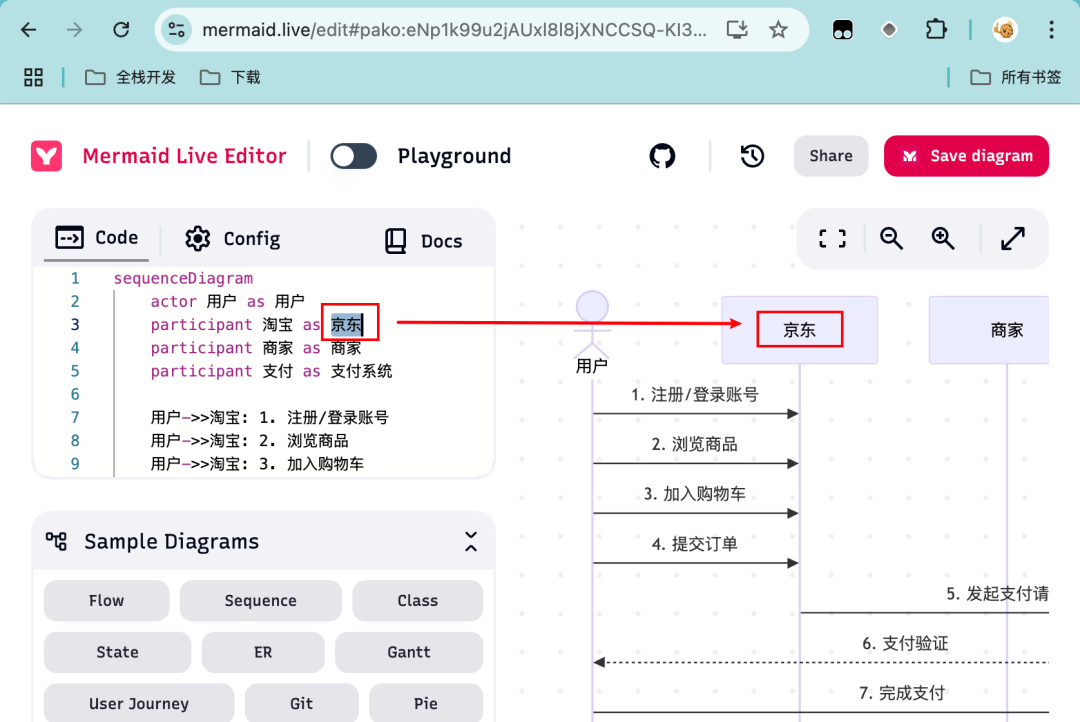
Task: Zoom in the diagram
Action: pyautogui.click(x=943, y=238)
